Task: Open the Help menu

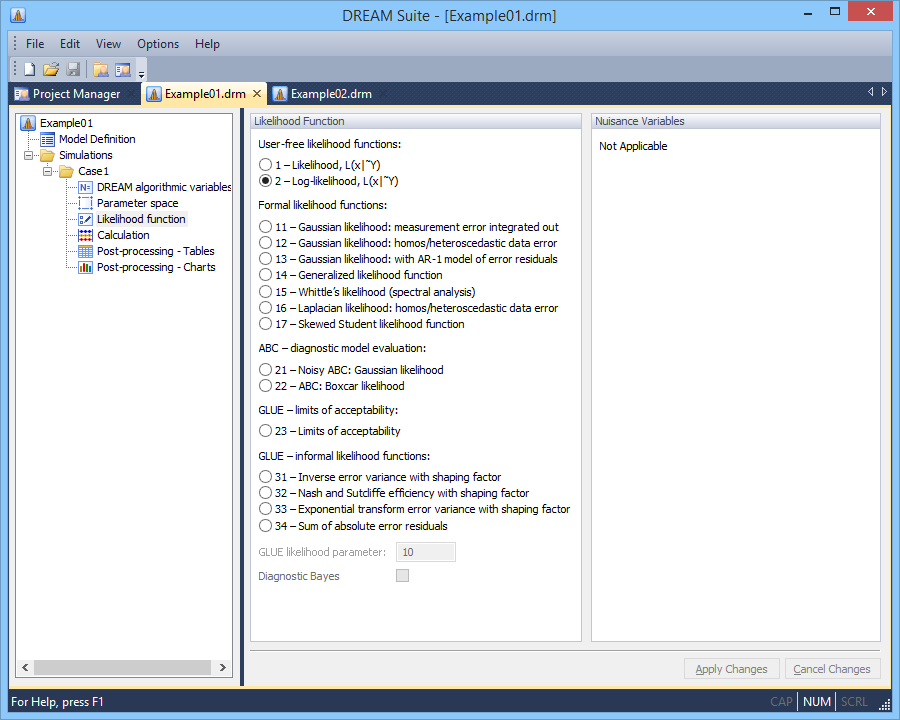Action: coord(207,44)
